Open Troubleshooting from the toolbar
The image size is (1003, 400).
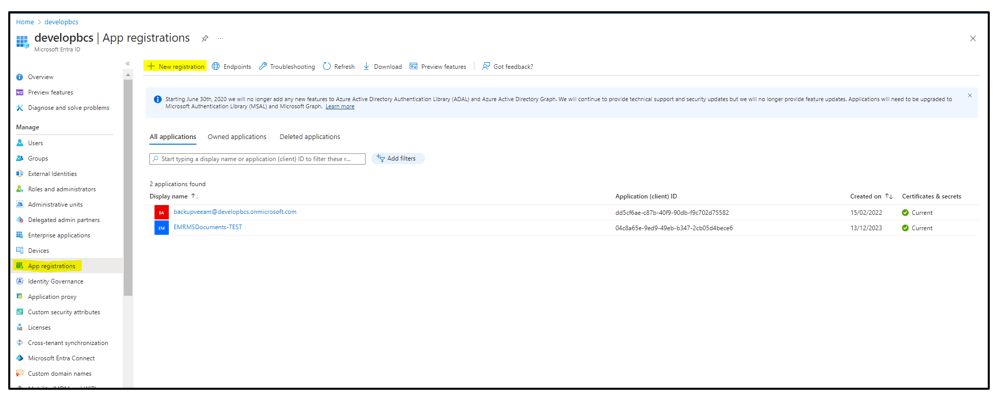click(286, 67)
